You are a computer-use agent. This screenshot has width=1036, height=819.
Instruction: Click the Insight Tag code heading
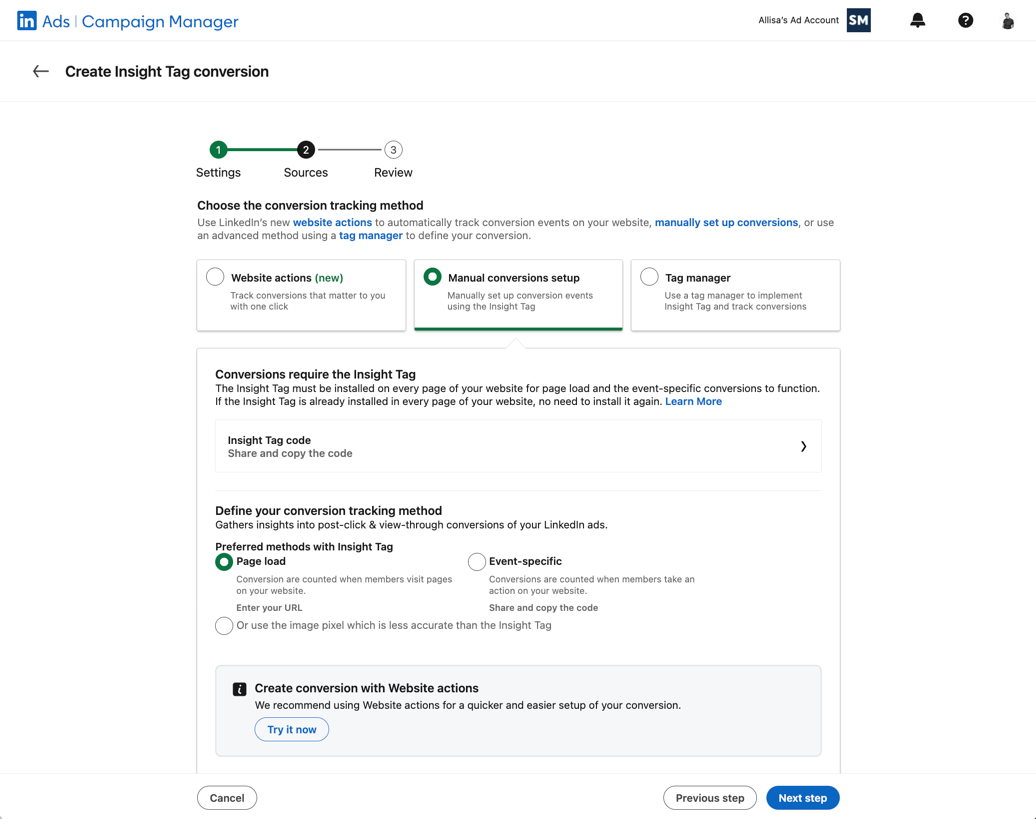(x=269, y=440)
